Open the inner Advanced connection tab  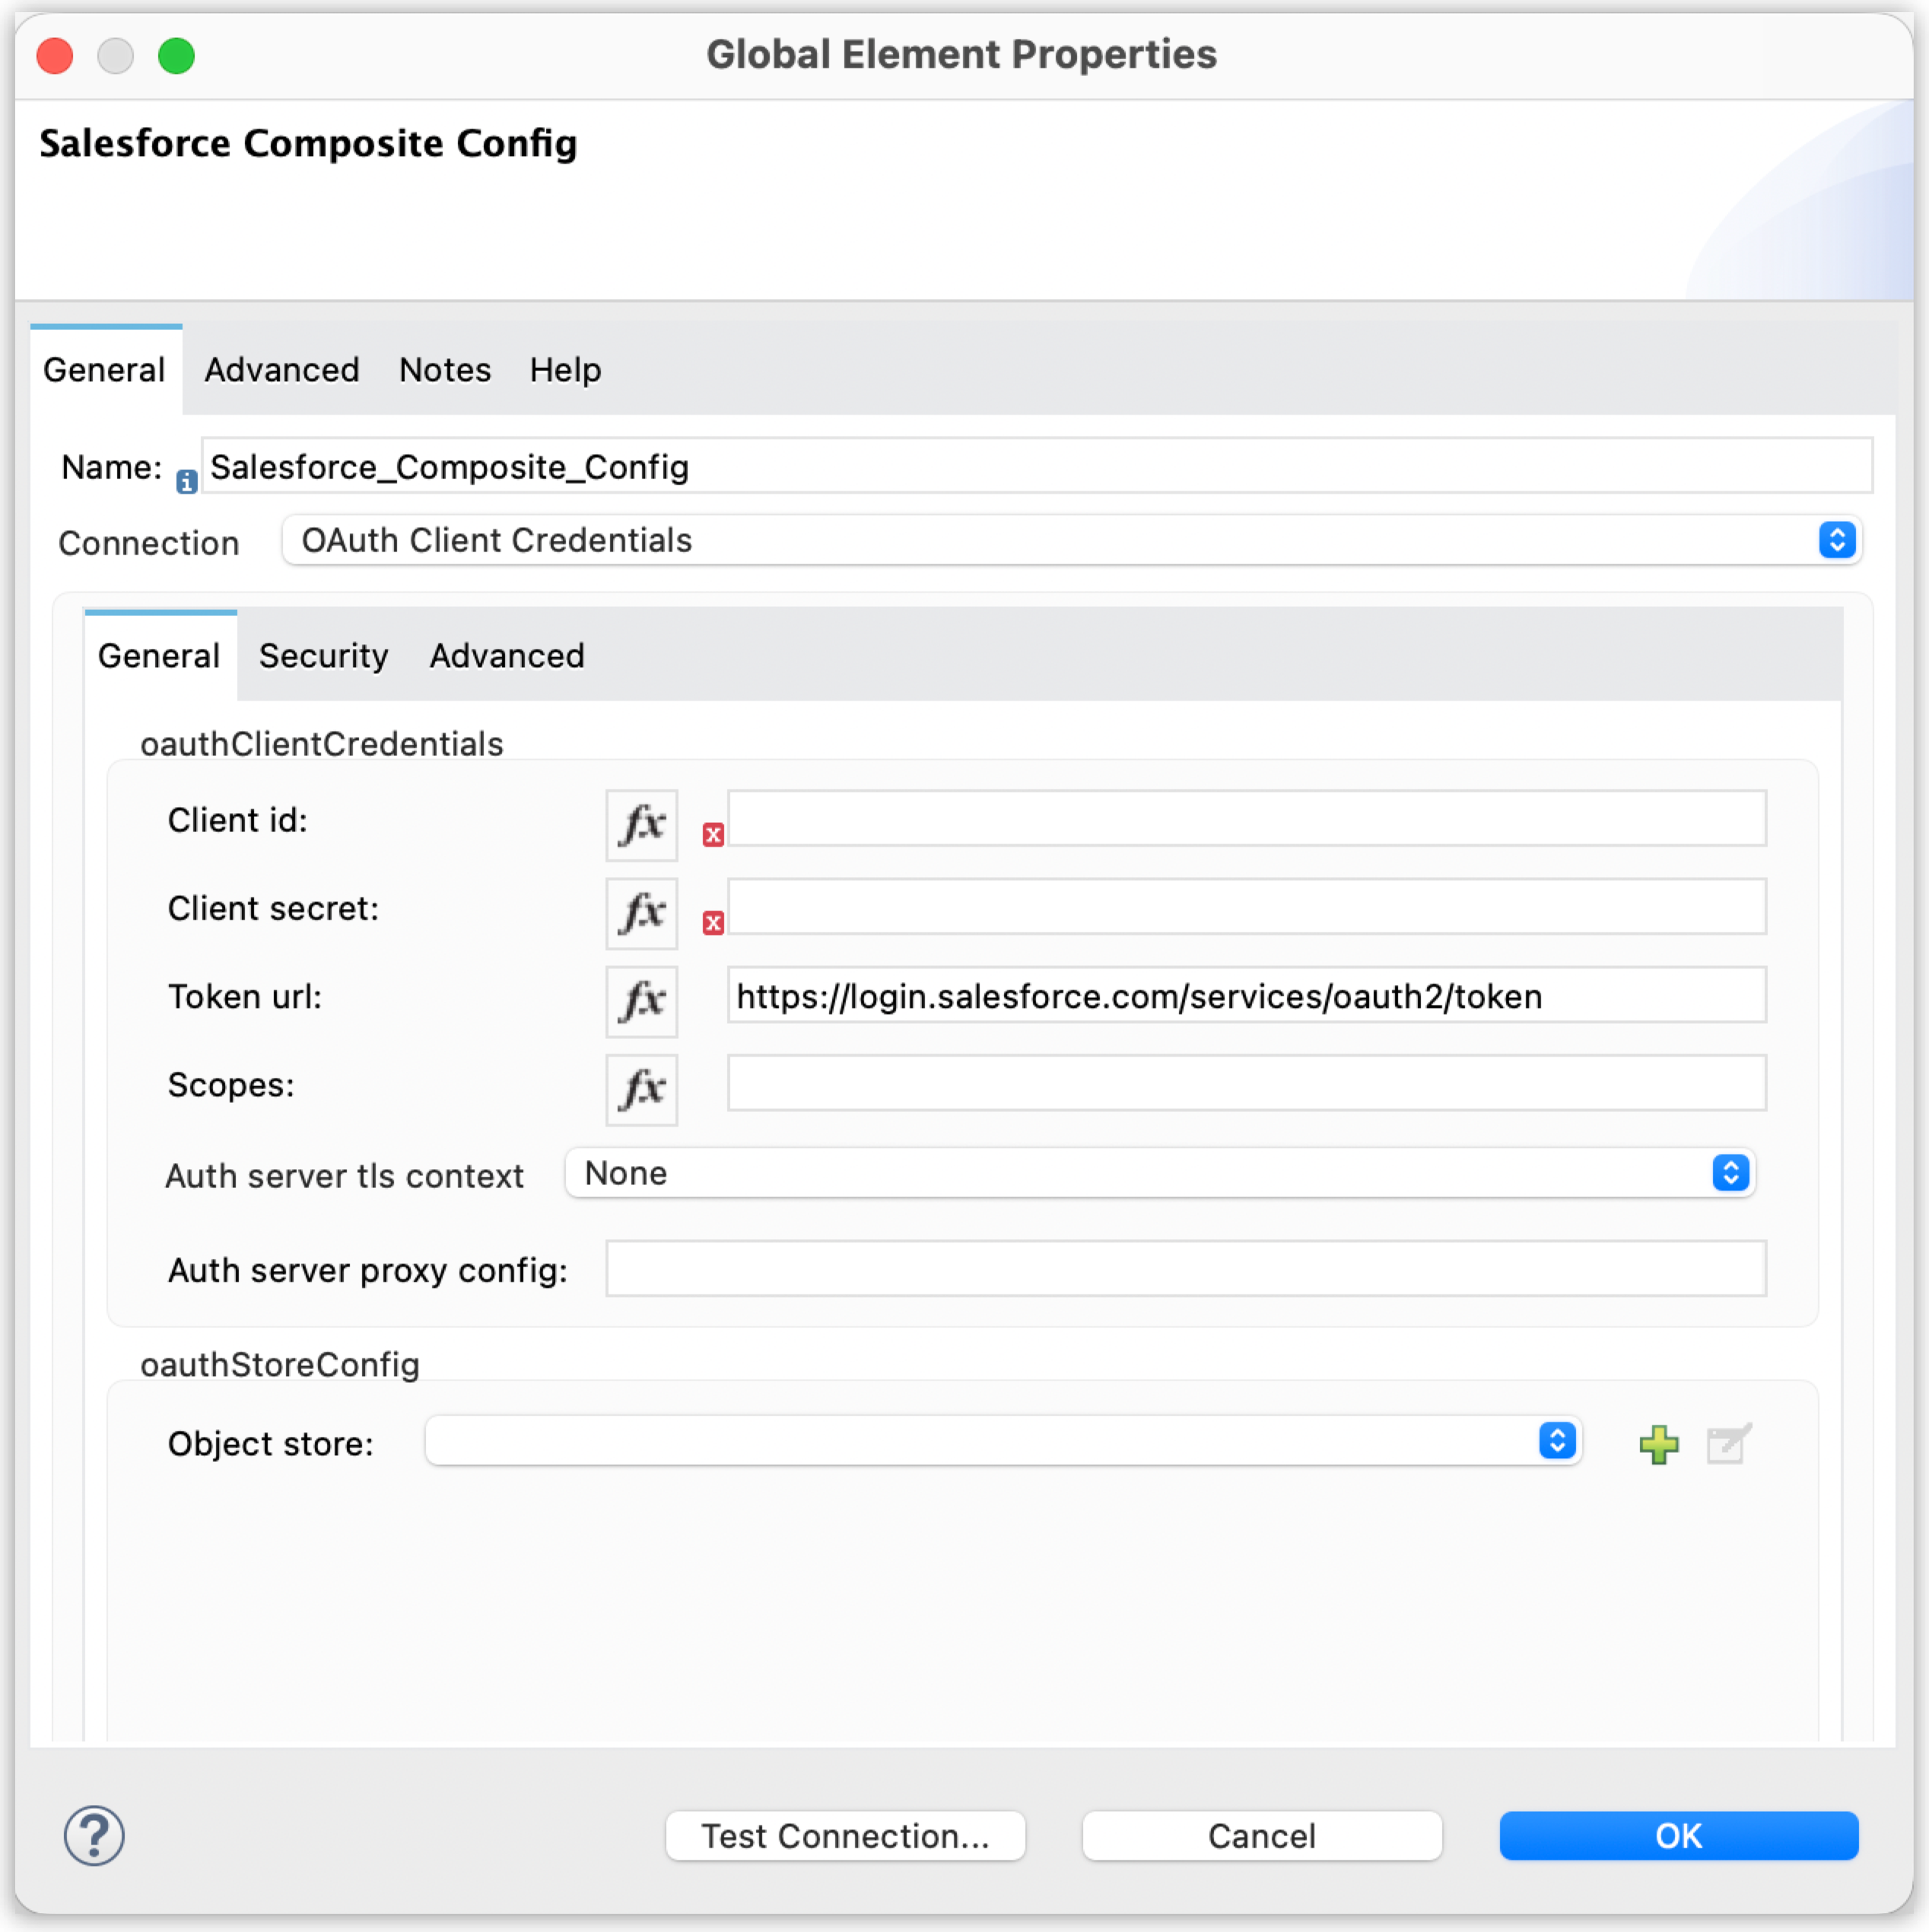pos(507,656)
